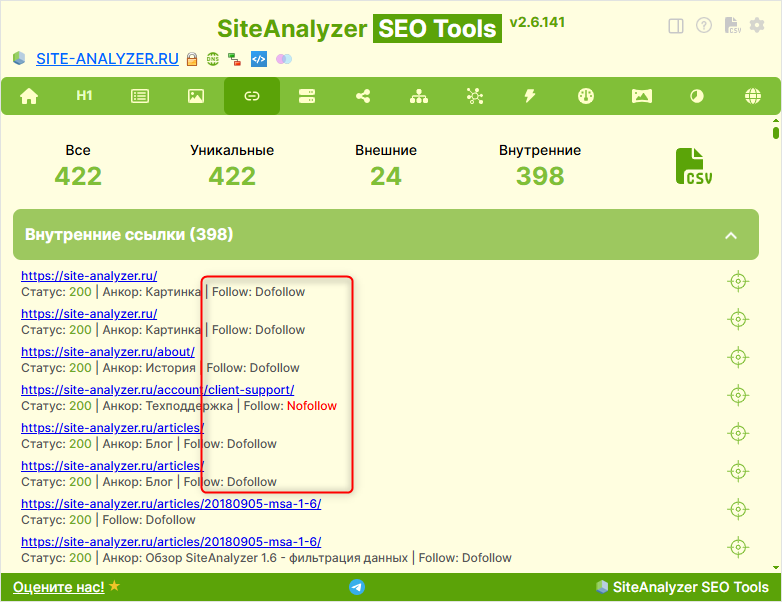
Task: Open the Home tab icon
Action: [29, 96]
